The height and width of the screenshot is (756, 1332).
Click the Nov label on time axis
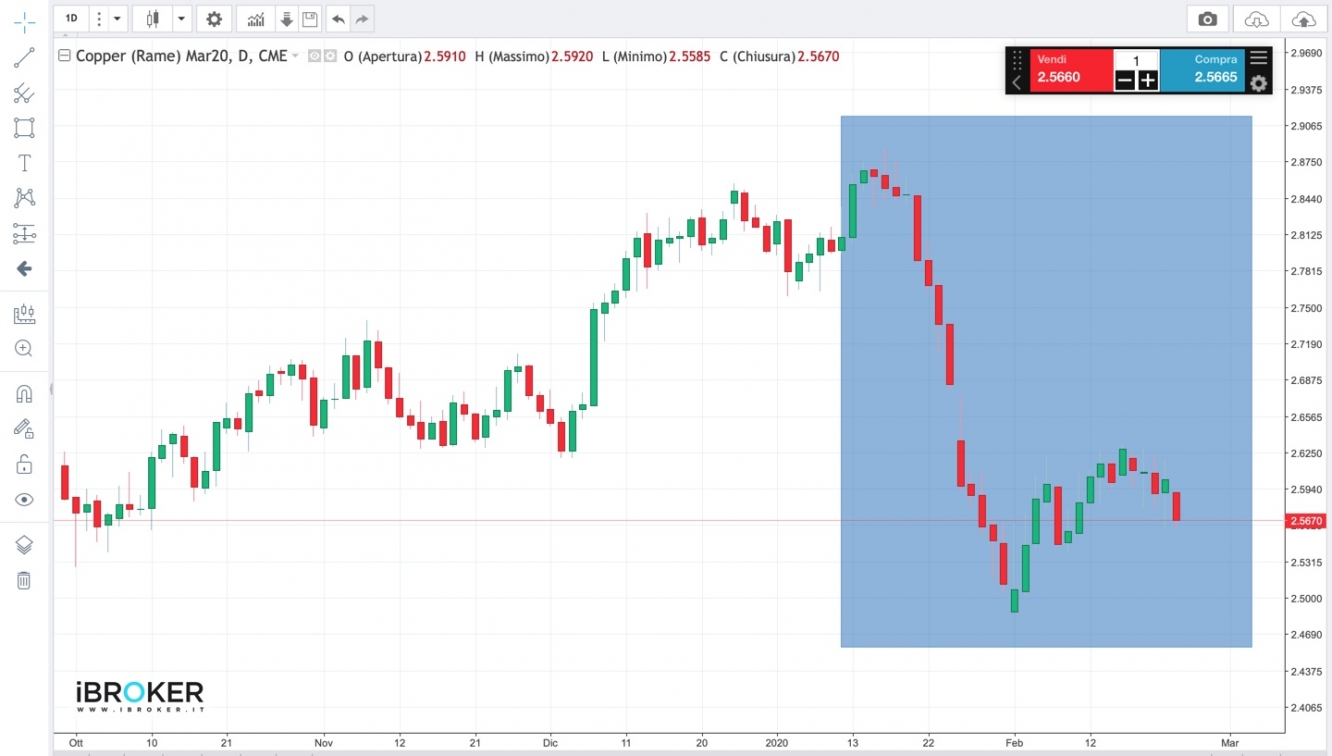coord(323,743)
